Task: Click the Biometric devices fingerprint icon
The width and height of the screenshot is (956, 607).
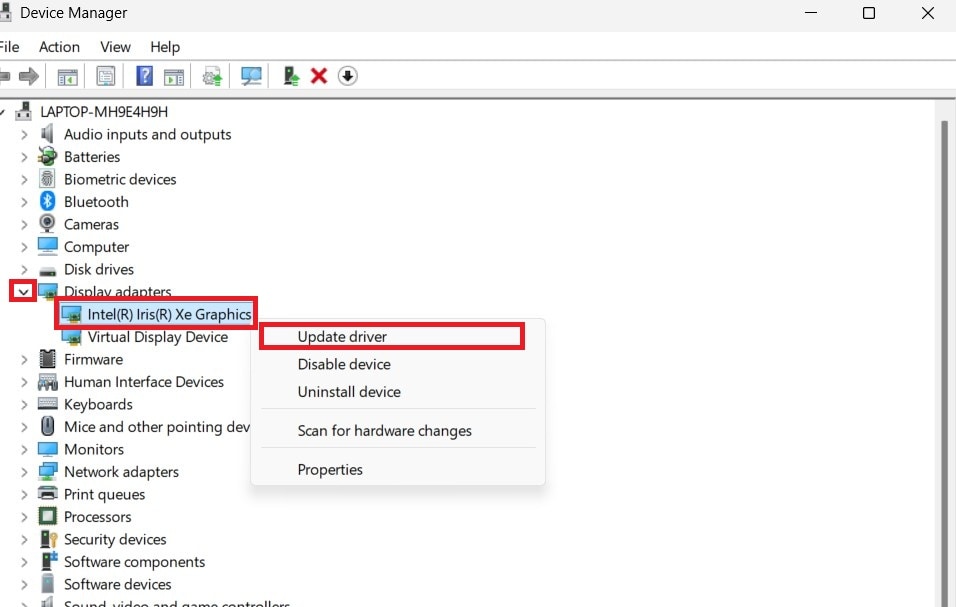Action: 48,179
